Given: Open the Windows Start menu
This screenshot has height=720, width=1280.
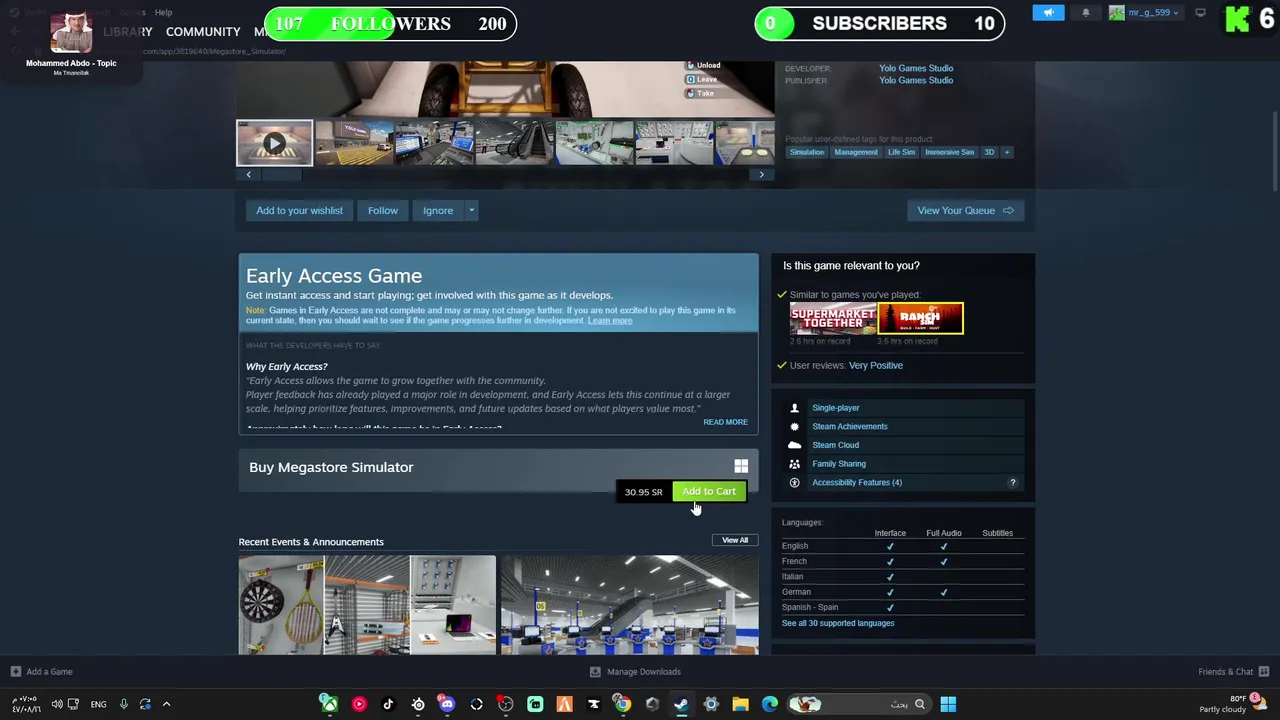Looking at the screenshot, I should point(948,704).
